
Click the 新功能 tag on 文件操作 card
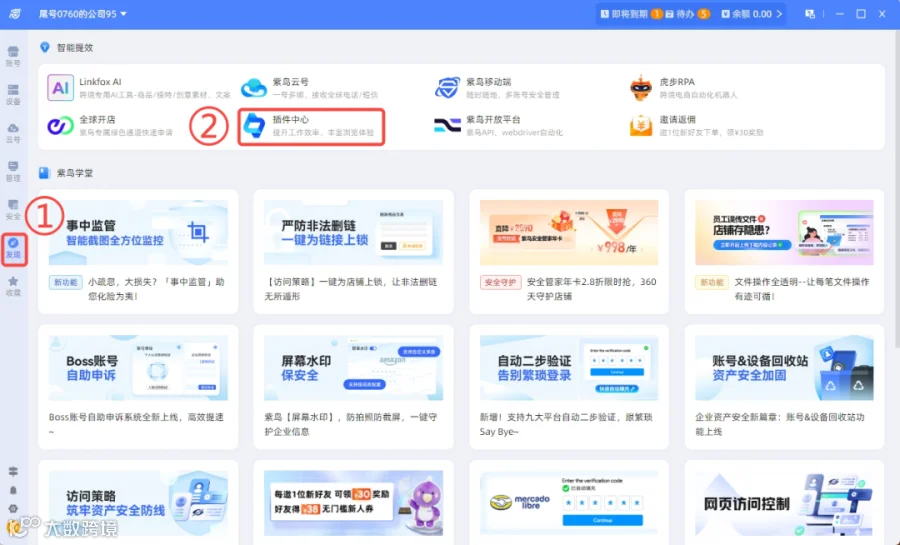click(712, 282)
